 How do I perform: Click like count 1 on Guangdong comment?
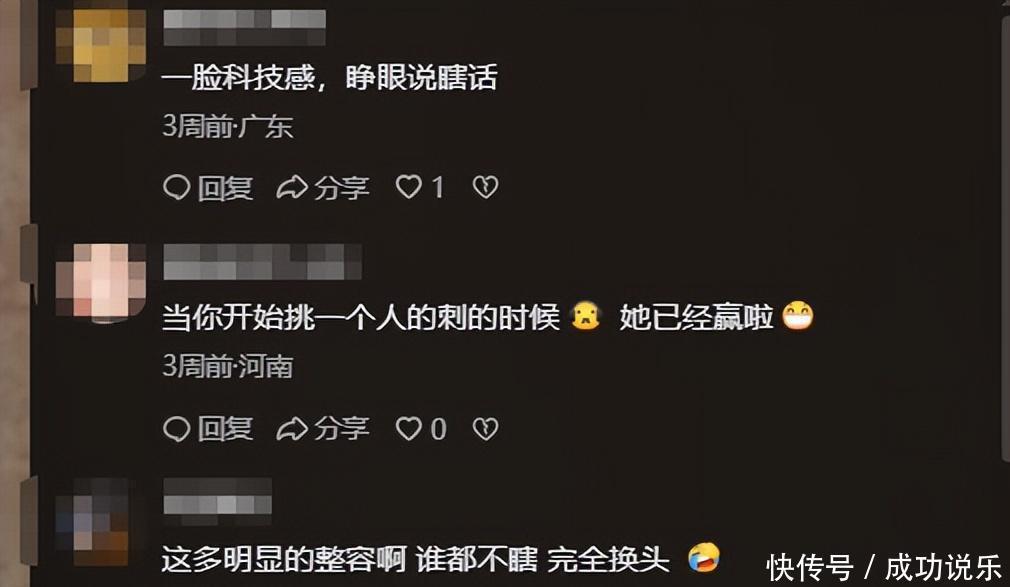tap(438, 188)
